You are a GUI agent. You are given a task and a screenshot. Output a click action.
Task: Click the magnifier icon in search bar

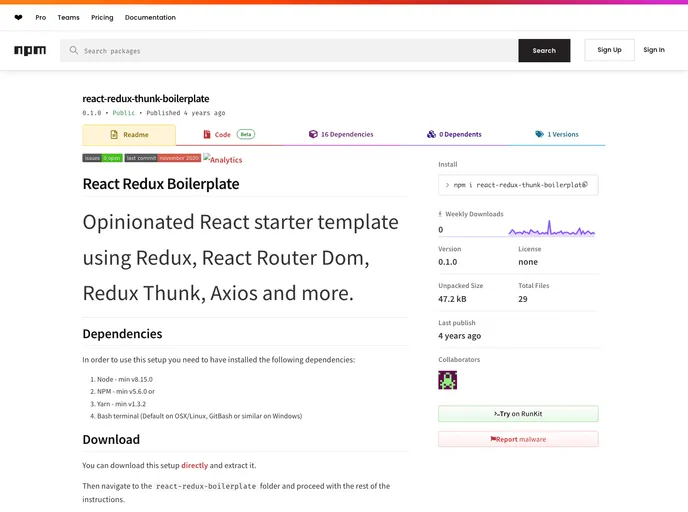point(74,50)
